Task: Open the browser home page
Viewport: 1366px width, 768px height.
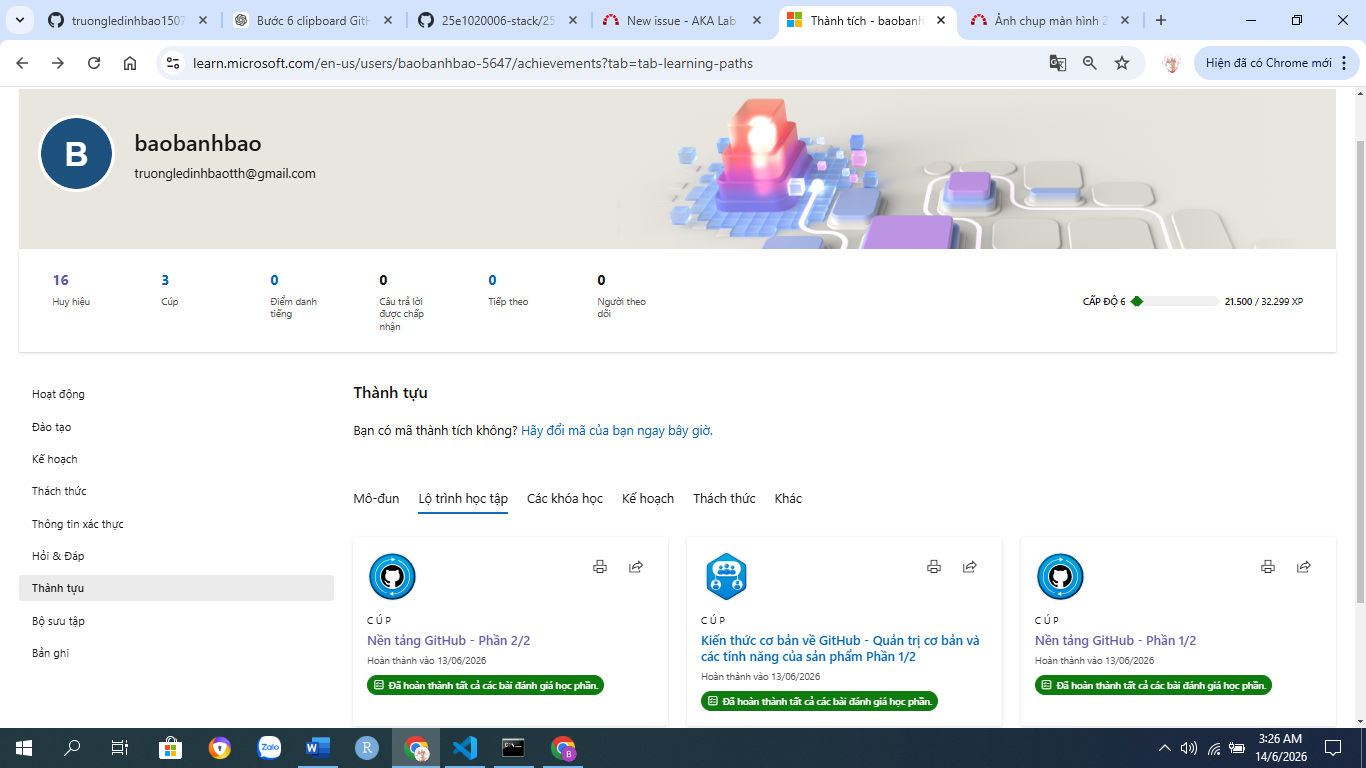Action: pyautogui.click(x=130, y=63)
